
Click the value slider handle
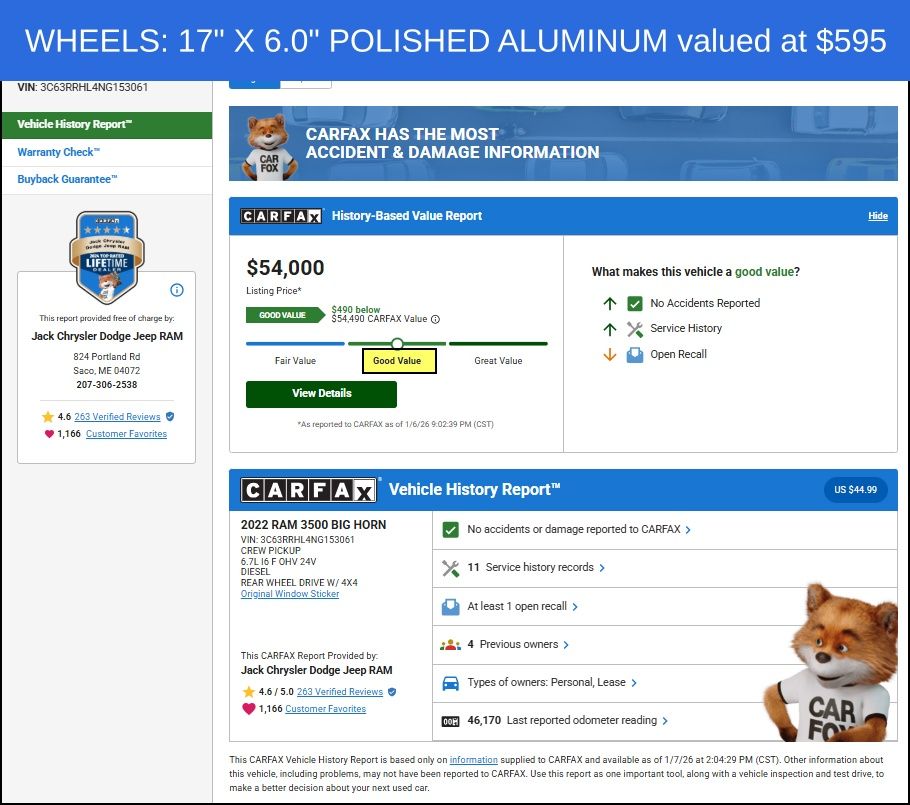tap(397, 343)
